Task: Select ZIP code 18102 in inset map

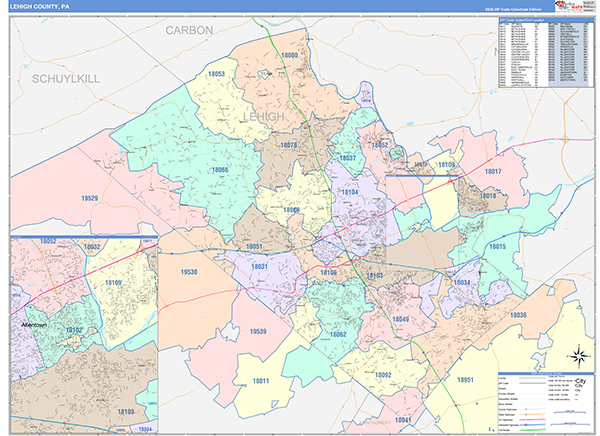Action: (73, 330)
